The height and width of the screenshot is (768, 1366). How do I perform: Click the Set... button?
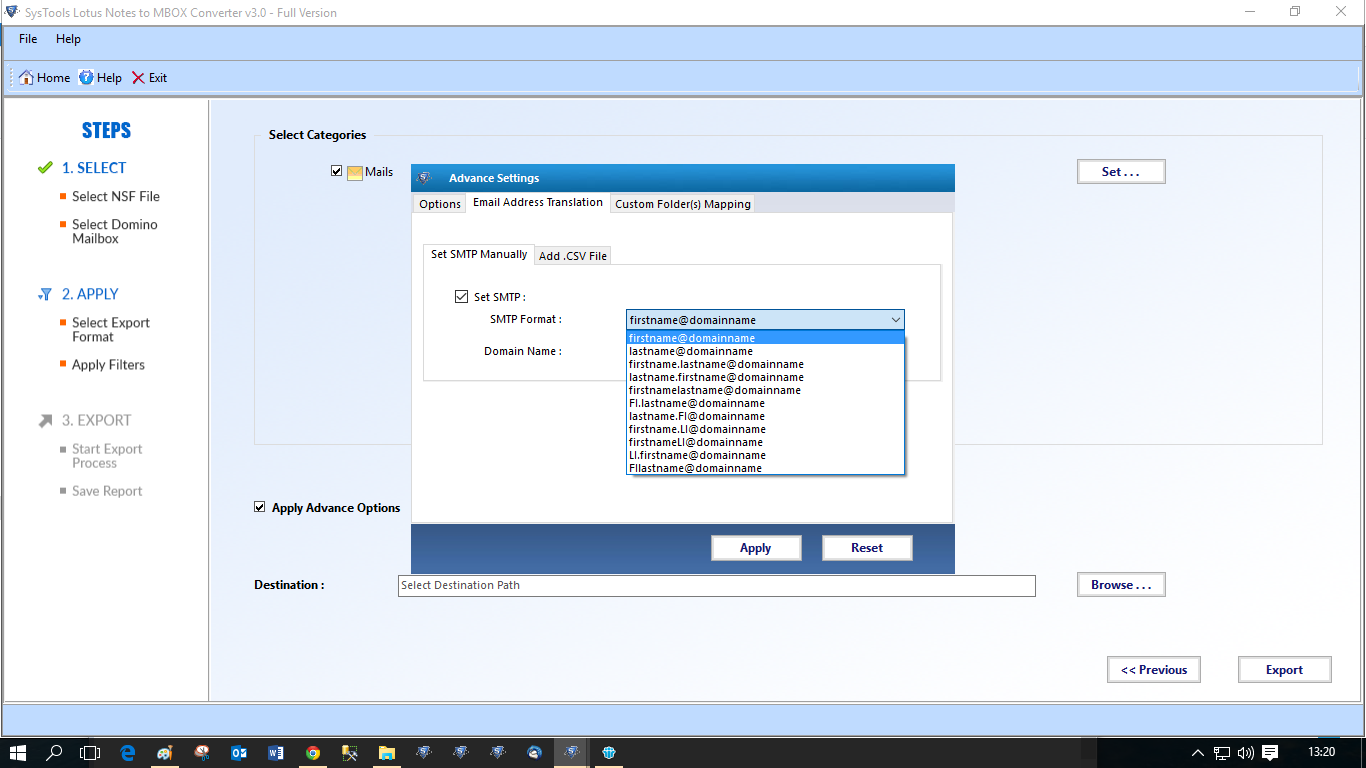point(1121,172)
